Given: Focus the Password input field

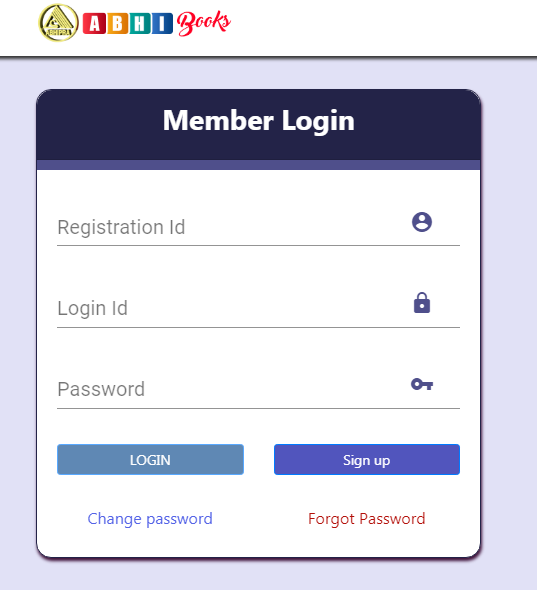Looking at the screenshot, I should 259,389.
